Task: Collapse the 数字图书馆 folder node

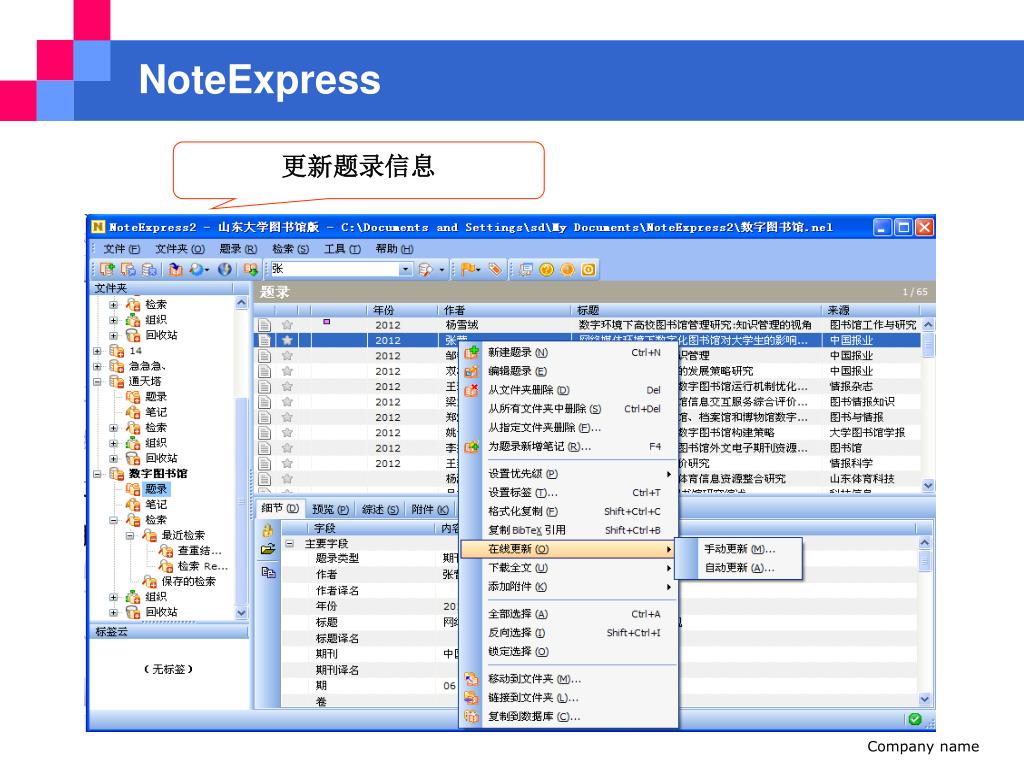Action: [x=97, y=474]
